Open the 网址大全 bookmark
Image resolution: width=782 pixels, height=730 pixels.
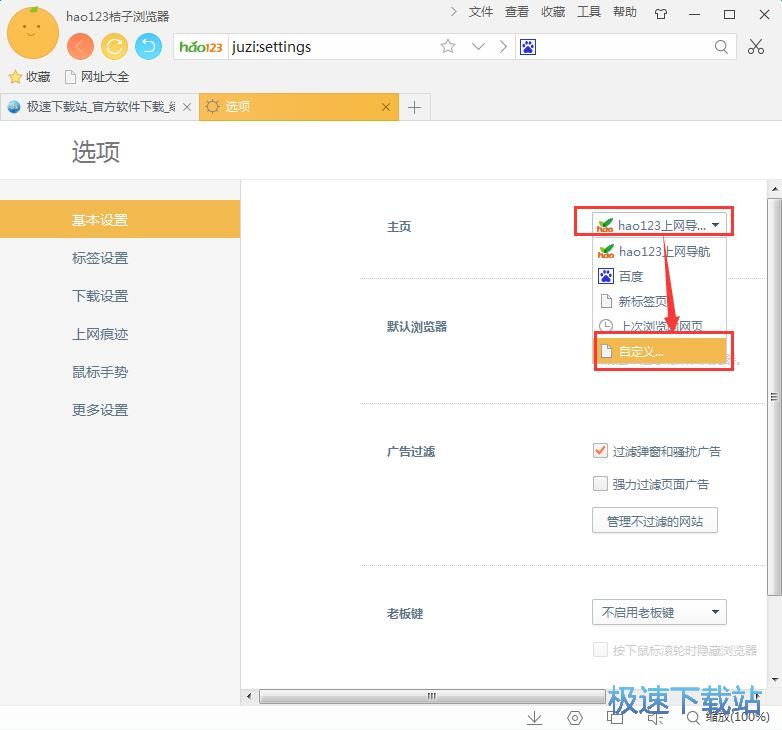pyautogui.click(x=97, y=77)
